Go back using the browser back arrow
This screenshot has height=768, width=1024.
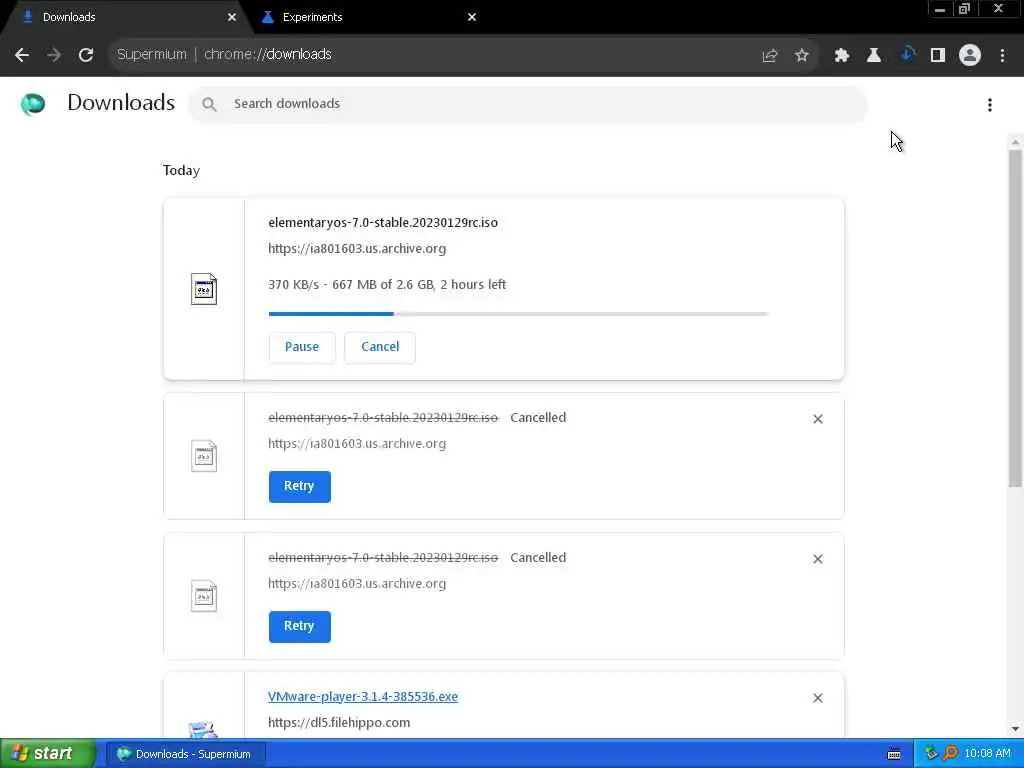pos(22,55)
